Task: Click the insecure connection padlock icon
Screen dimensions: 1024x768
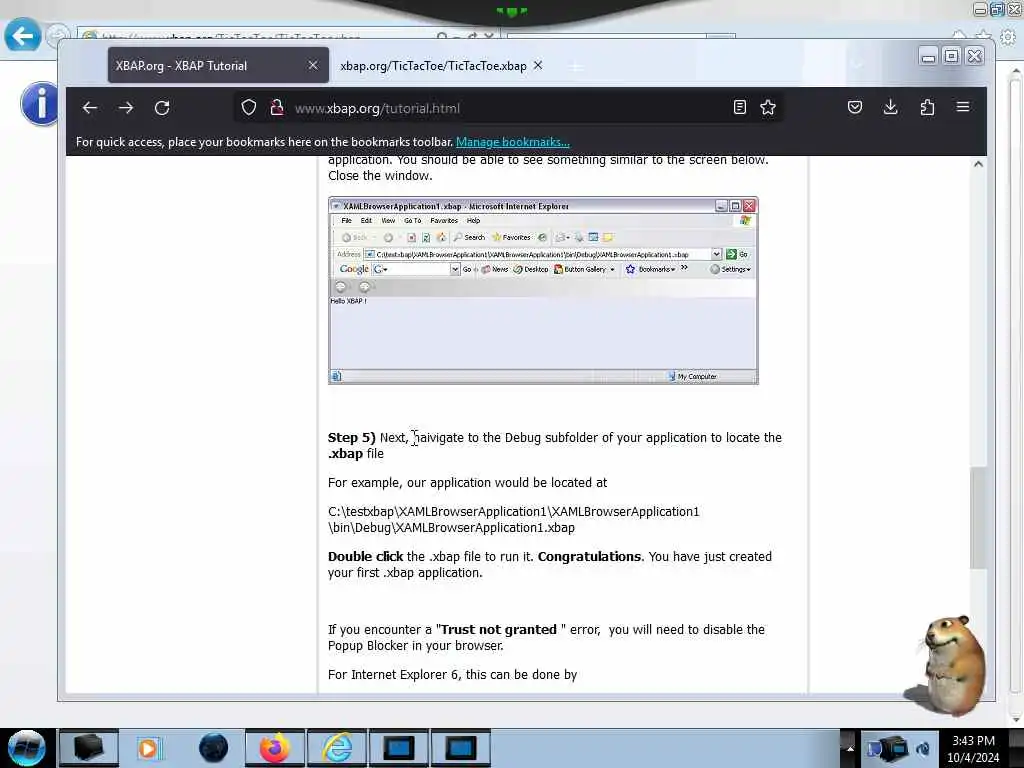Action: pos(277,108)
